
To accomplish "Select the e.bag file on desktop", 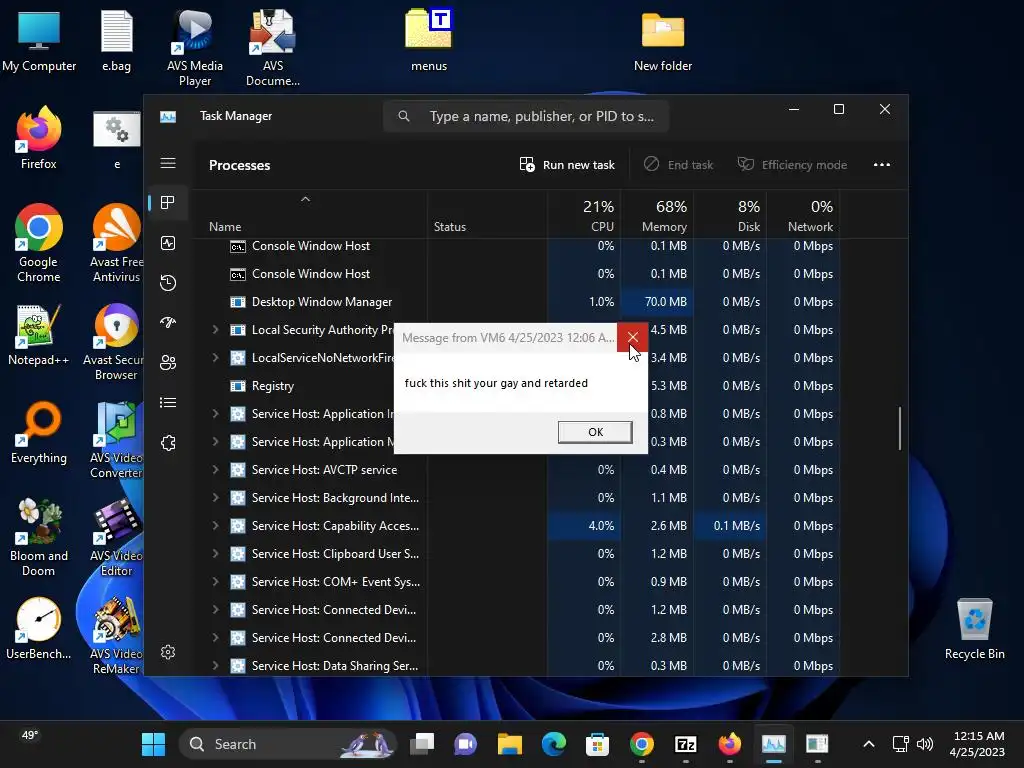I will tap(116, 40).
